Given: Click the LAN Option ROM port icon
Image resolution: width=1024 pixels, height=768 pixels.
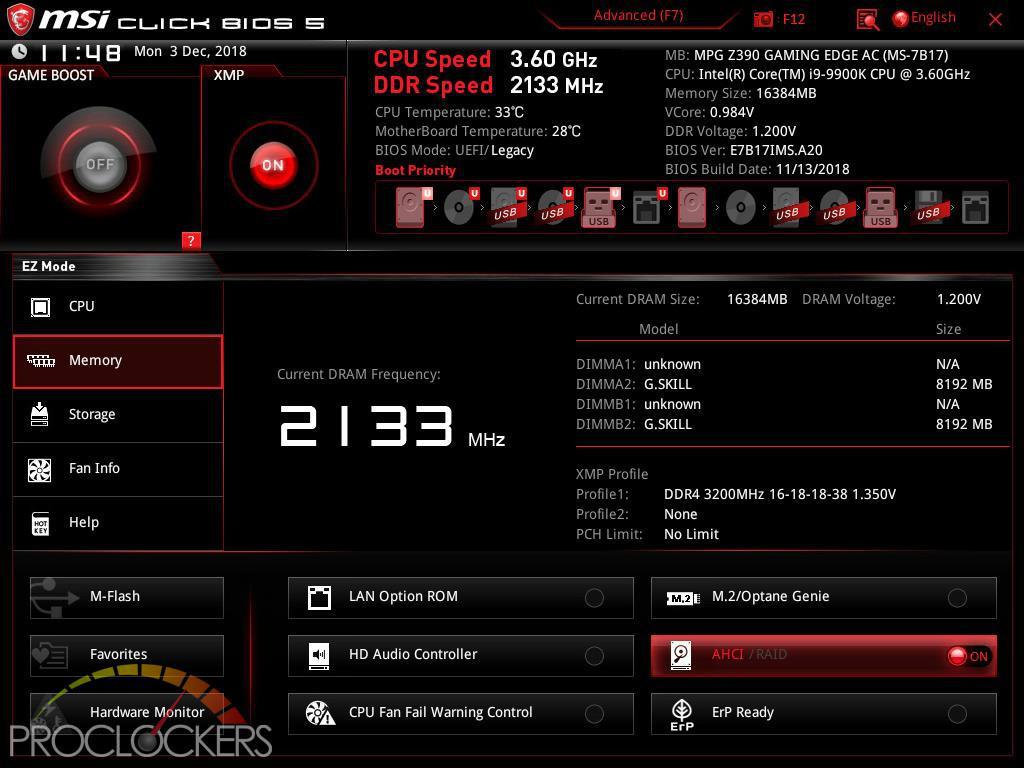Looking at the screenshot, I should (x=319, y=598).
